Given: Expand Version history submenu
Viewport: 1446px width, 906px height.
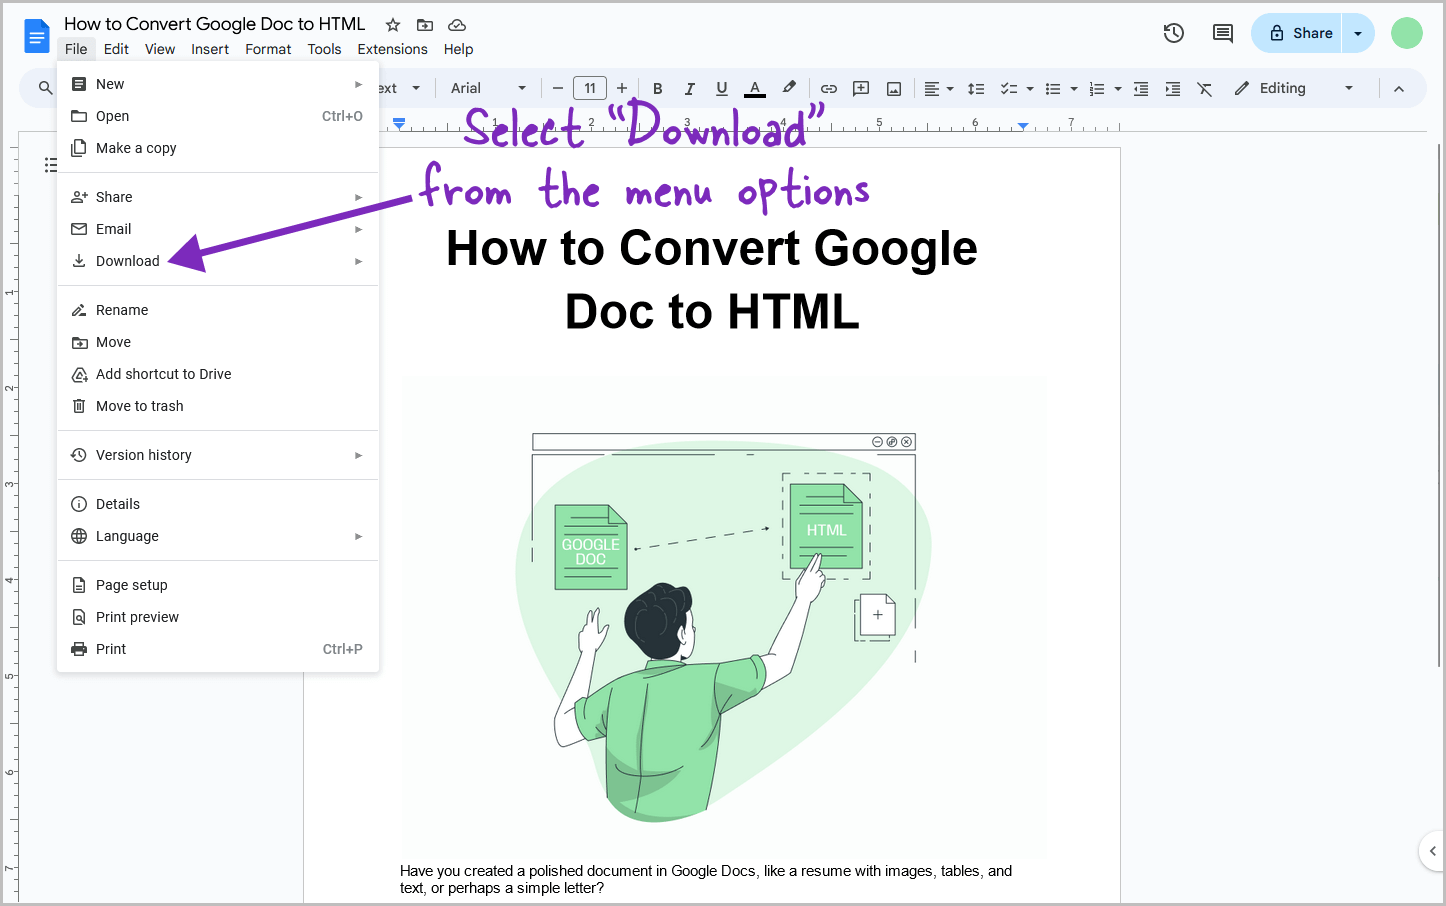Looking at the screenshot, I should 218,455.
